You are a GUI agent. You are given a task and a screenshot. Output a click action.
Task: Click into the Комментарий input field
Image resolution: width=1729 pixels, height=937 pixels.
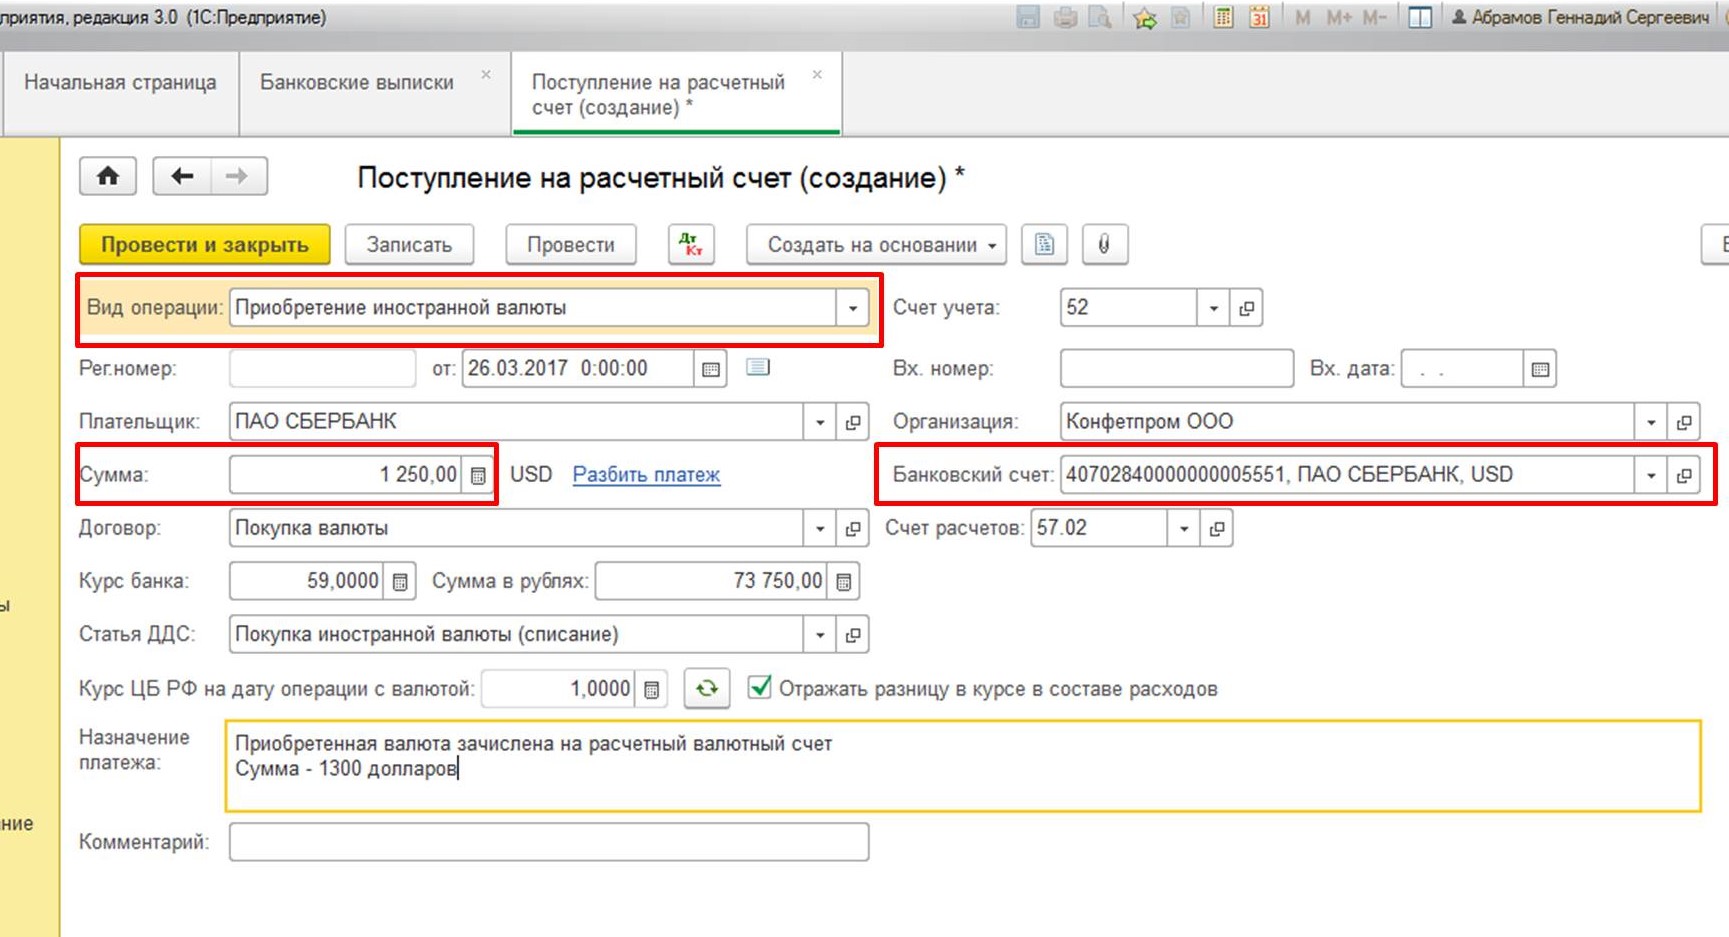click(x=548, y=842)
